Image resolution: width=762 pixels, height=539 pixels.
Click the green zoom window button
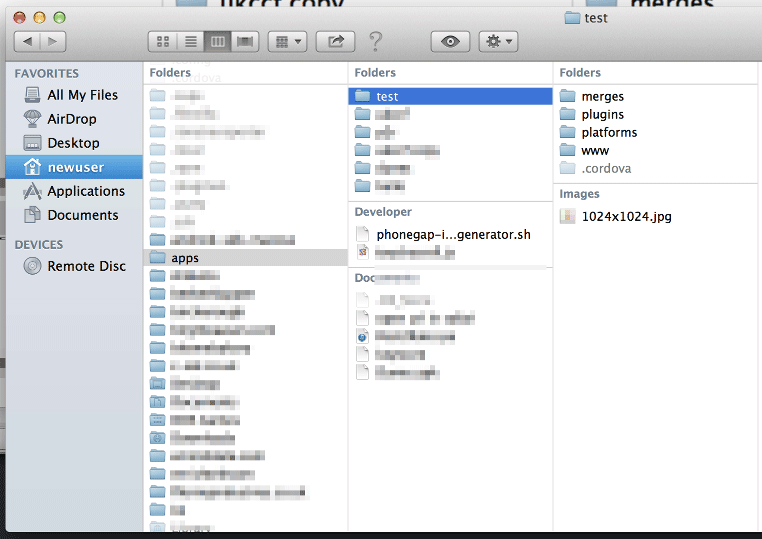pyautogui.click(x=59, y=18)
